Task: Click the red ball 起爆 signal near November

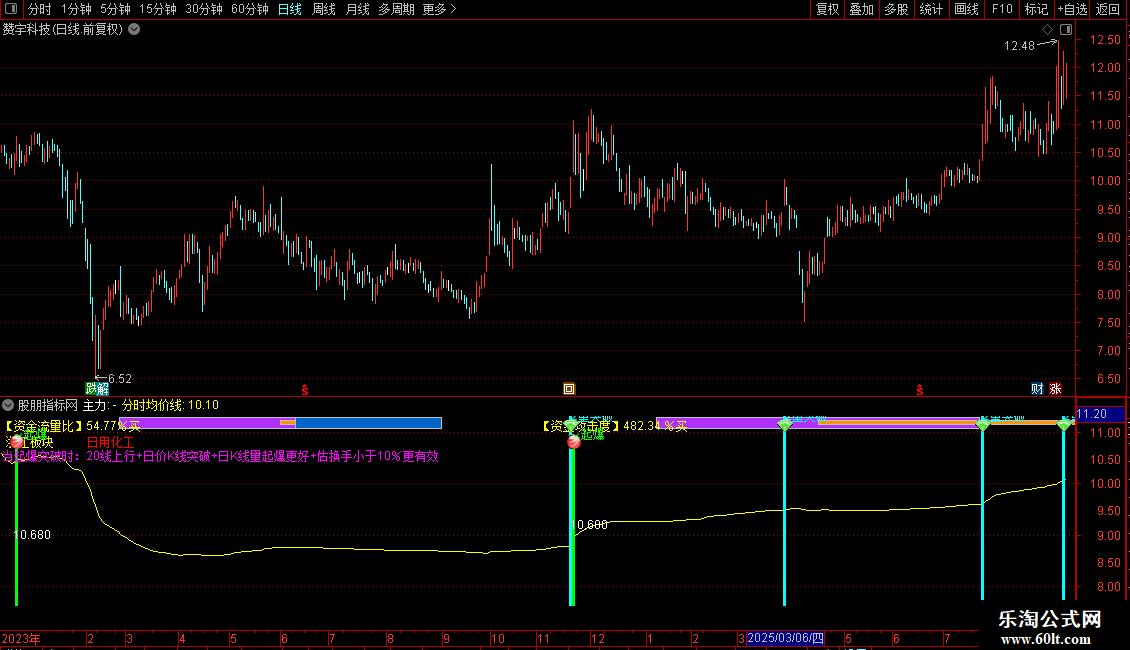Action: point(574,442)
